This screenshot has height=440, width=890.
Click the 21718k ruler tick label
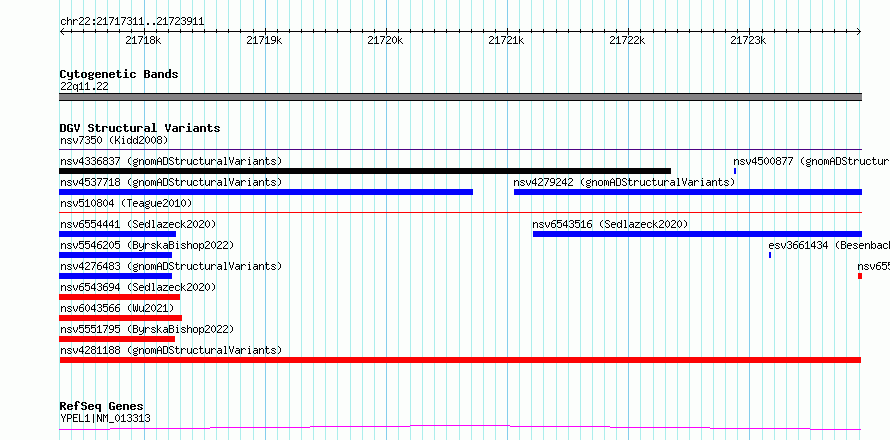pyautogui.click(x=144, y=40)
